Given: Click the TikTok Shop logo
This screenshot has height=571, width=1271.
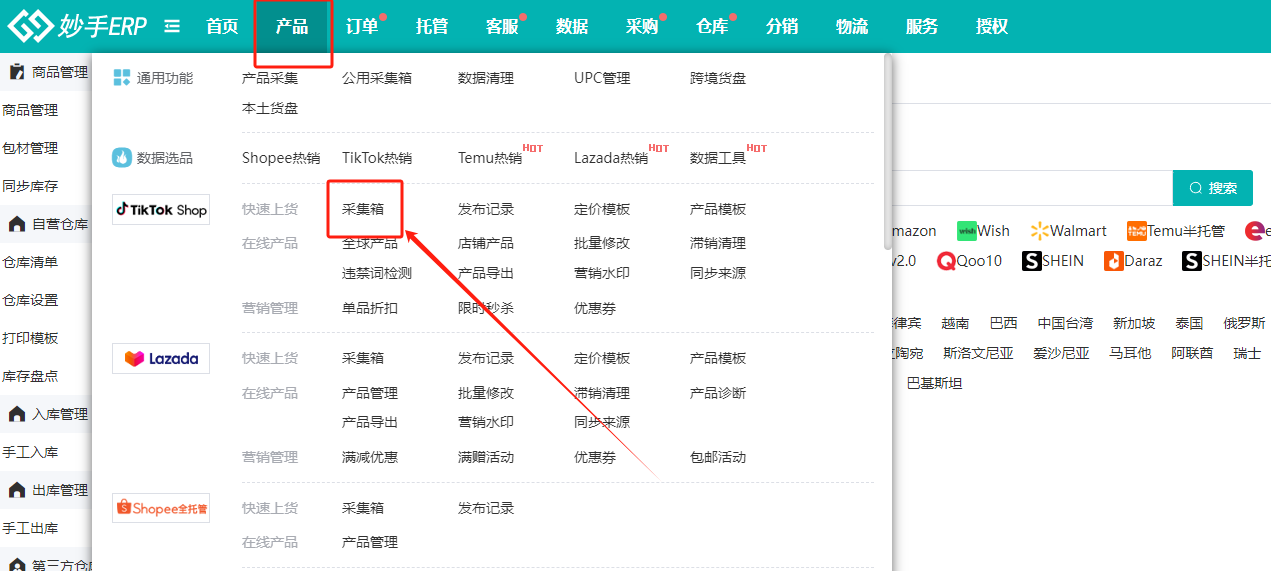Looking at the screenshot, I should click(161, 209).
